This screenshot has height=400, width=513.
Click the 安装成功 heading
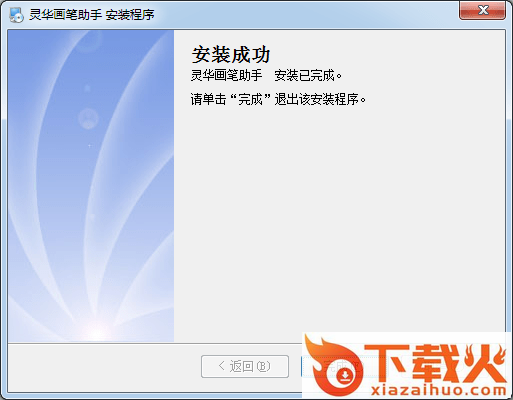point(231,54)
